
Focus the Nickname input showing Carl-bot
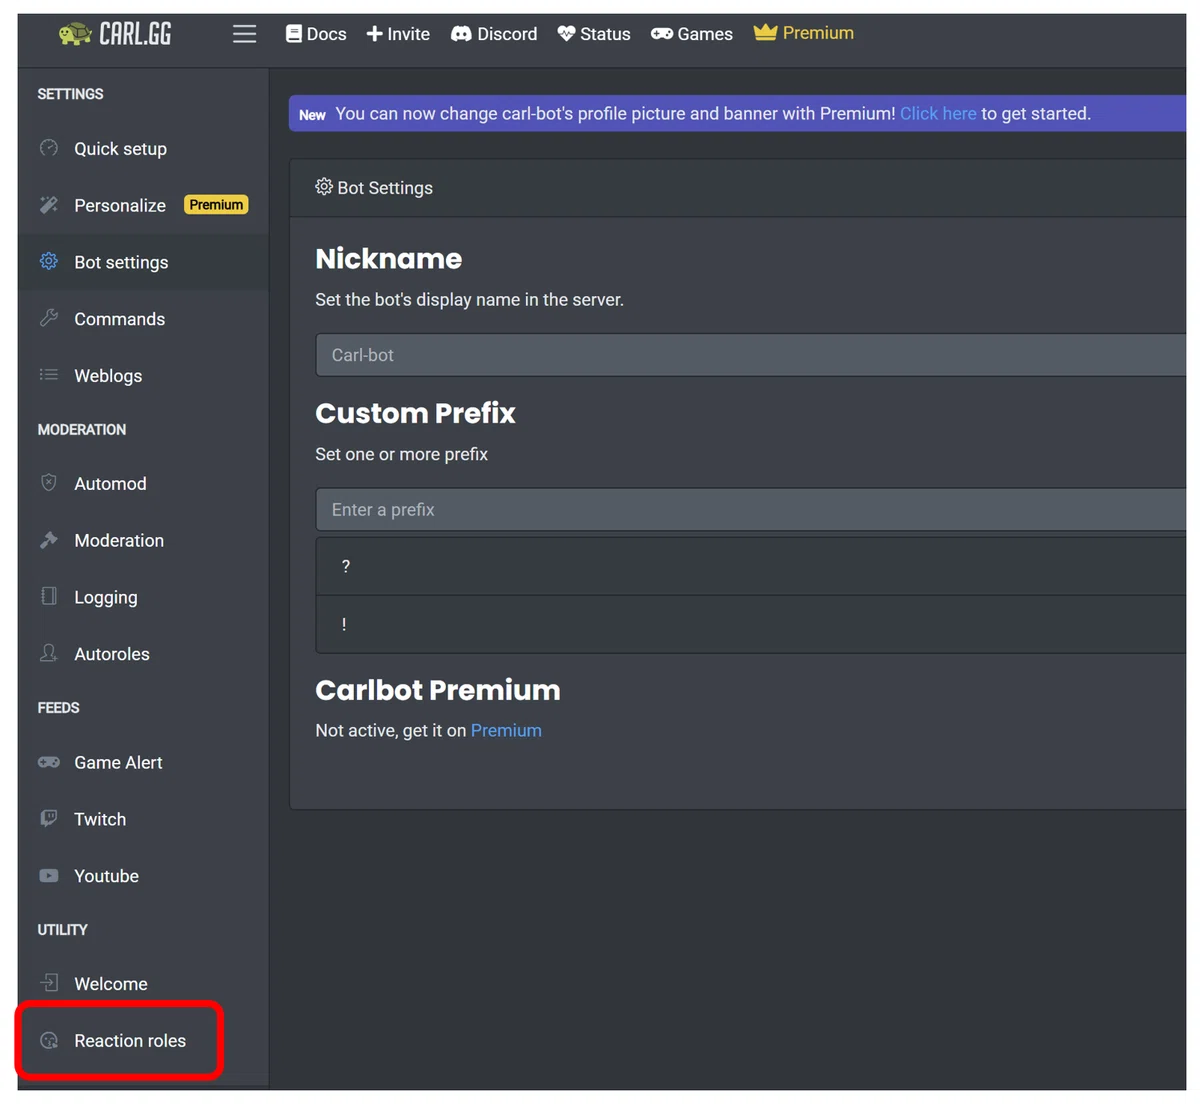coord(751,355)
